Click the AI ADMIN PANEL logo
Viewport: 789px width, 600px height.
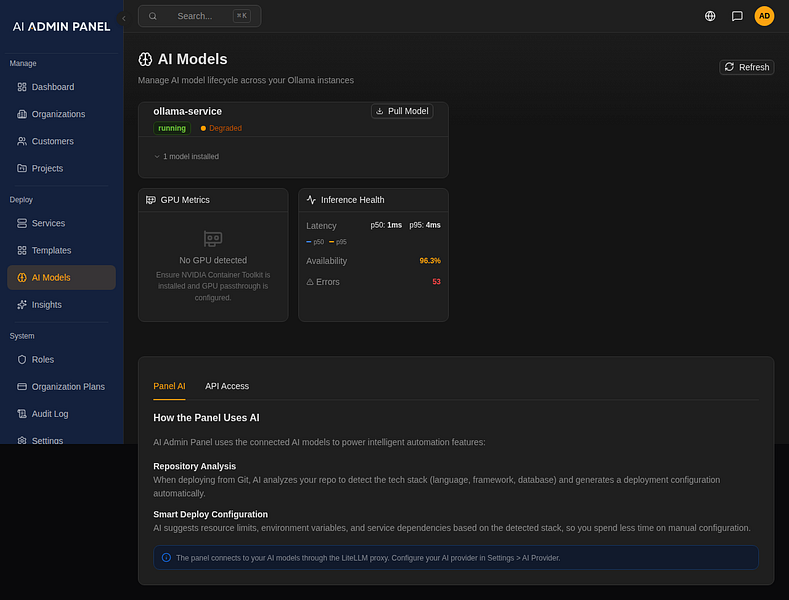click(61, 27)
